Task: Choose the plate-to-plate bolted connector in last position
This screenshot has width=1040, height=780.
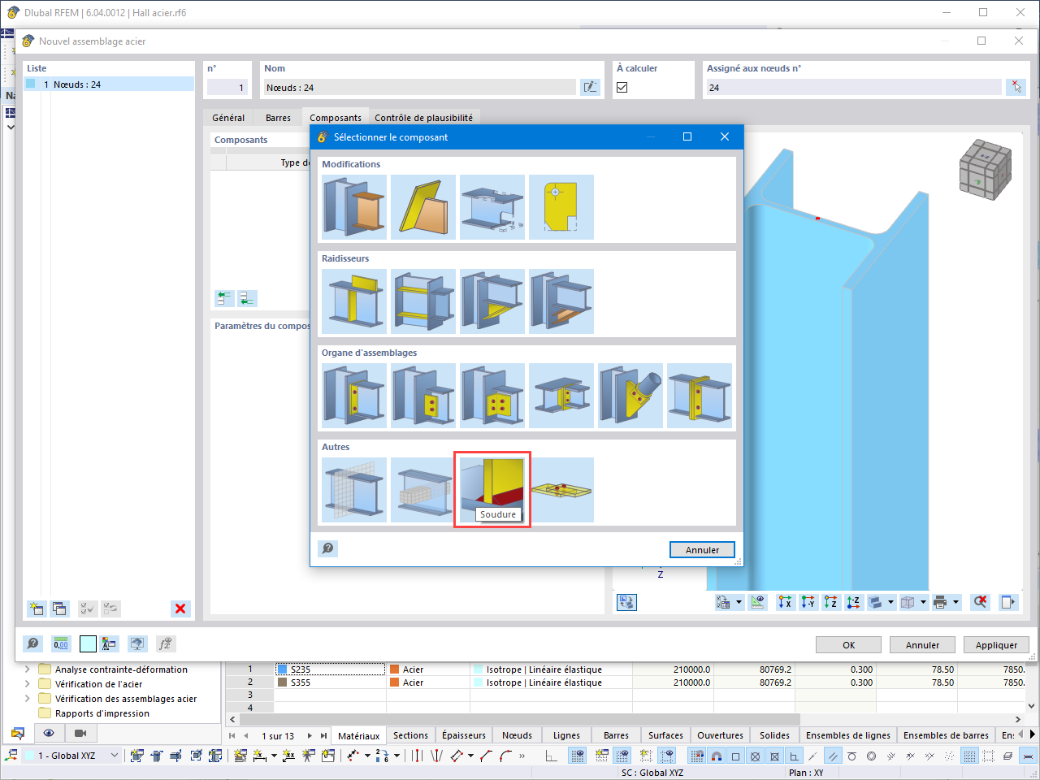Action: coord(699,395)
